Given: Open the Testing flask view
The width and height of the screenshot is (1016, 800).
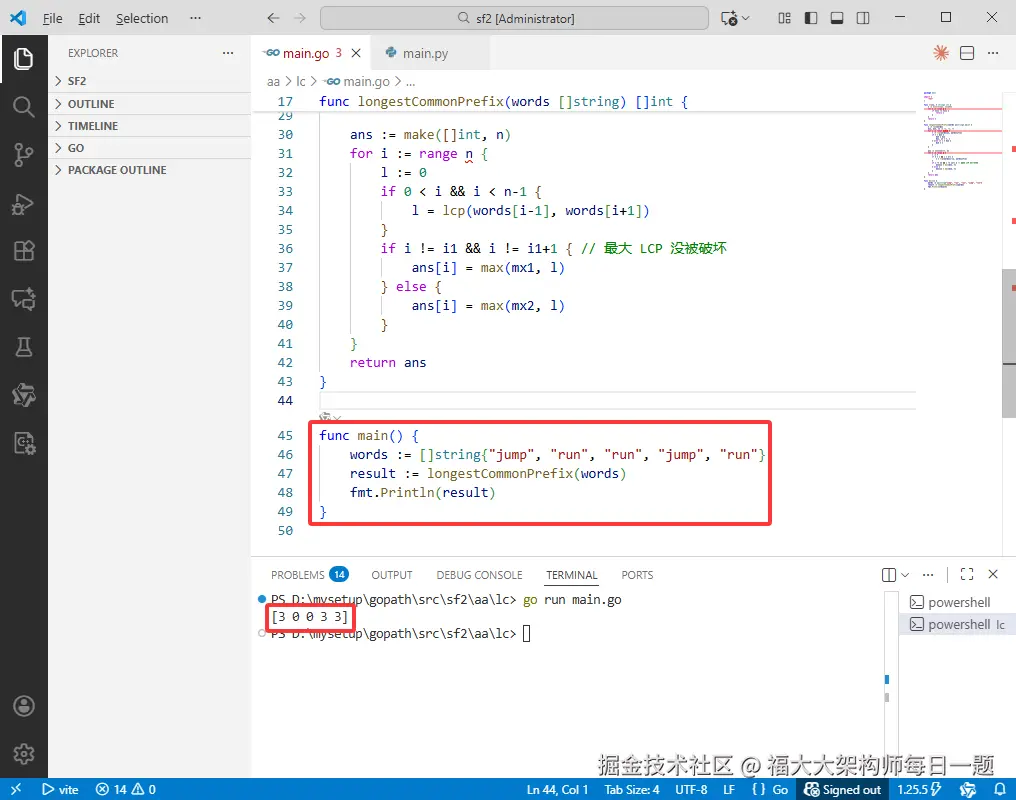Looking at the screenshot, I should (23, 347).
